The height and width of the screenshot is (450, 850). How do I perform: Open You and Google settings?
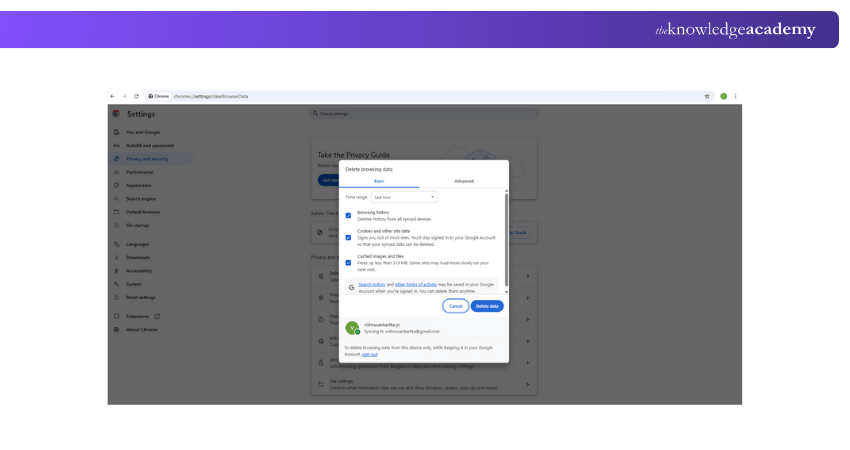(143, 132)
